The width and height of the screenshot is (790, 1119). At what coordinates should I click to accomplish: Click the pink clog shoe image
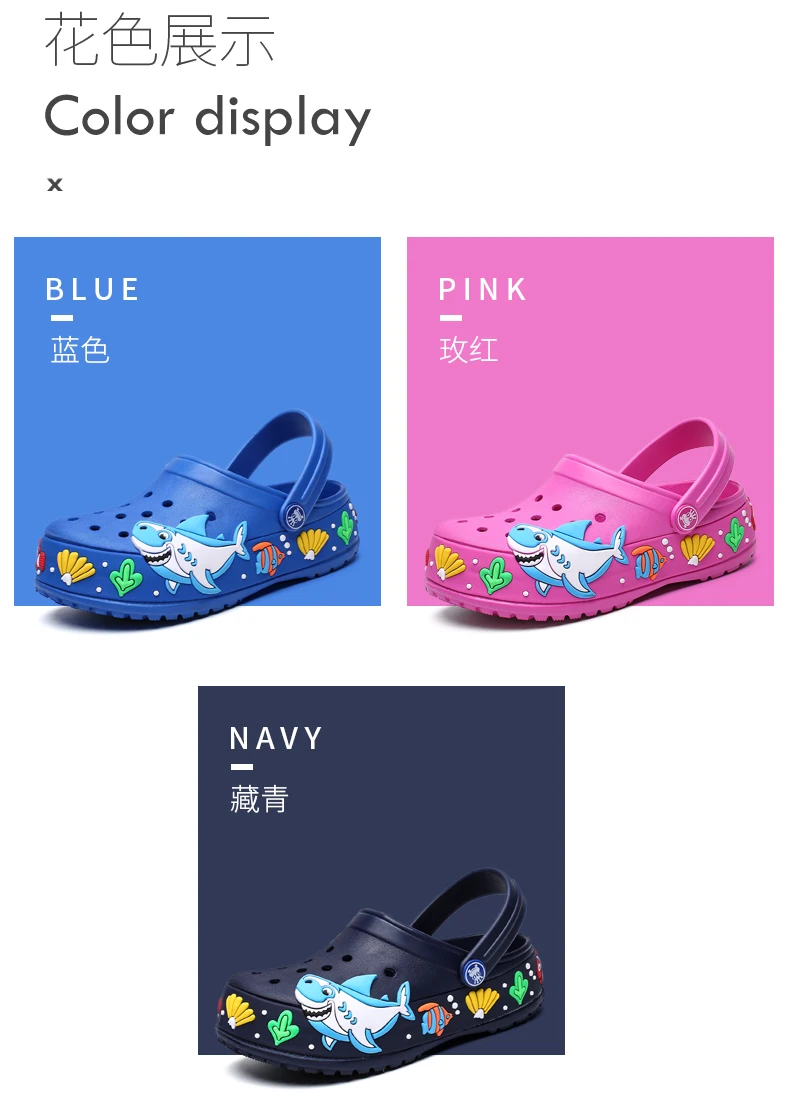[x=591, y=525]
